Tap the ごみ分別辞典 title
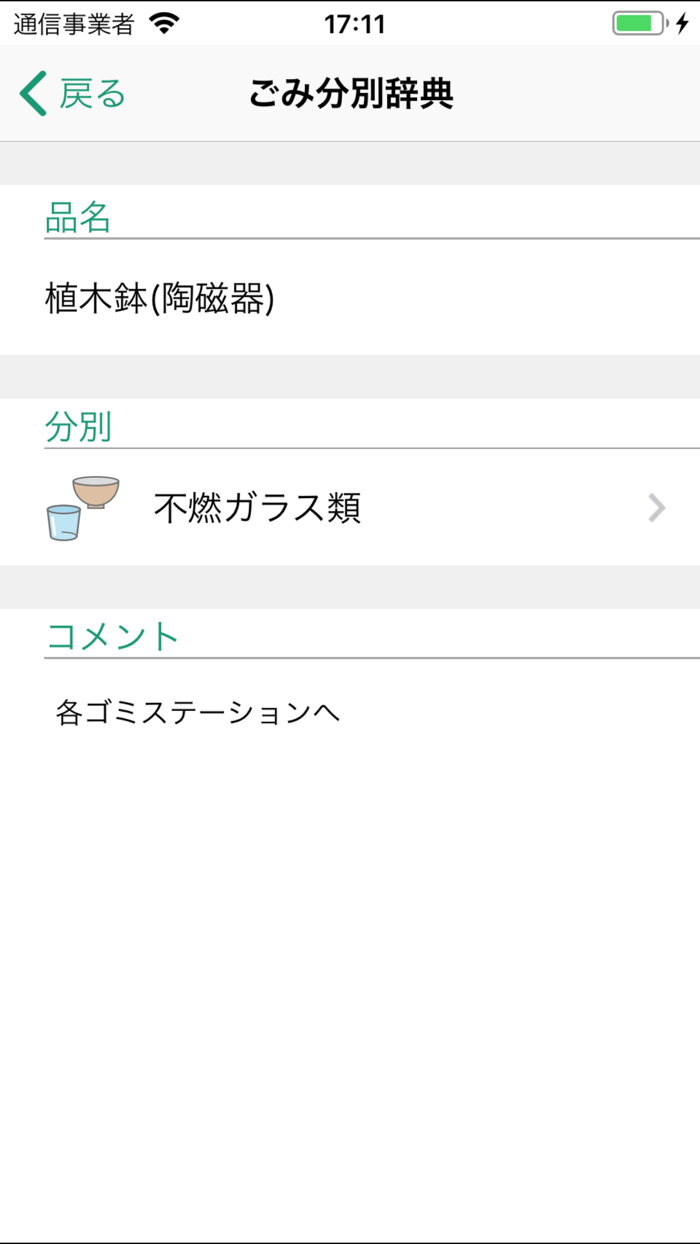The width and height of the screenshot is (700, 1244). 350,92
